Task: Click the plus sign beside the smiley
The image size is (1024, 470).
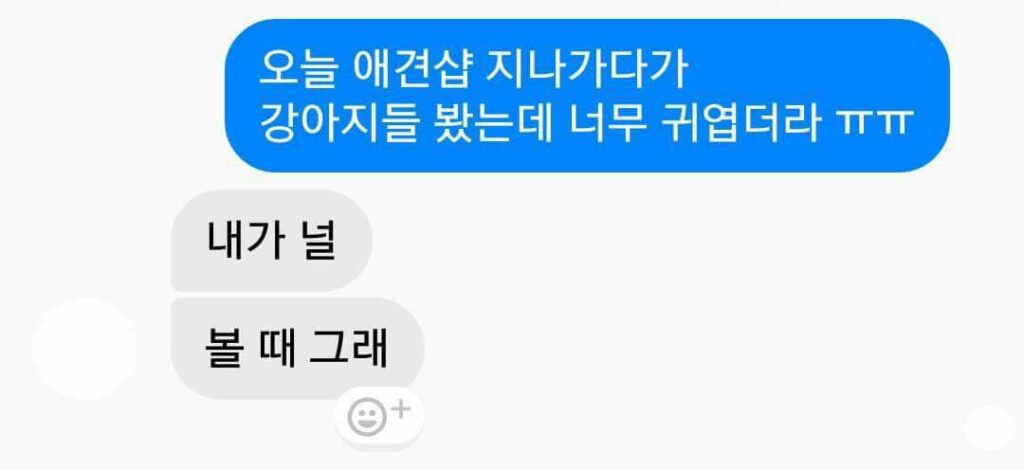Action: tap(401, 410)
